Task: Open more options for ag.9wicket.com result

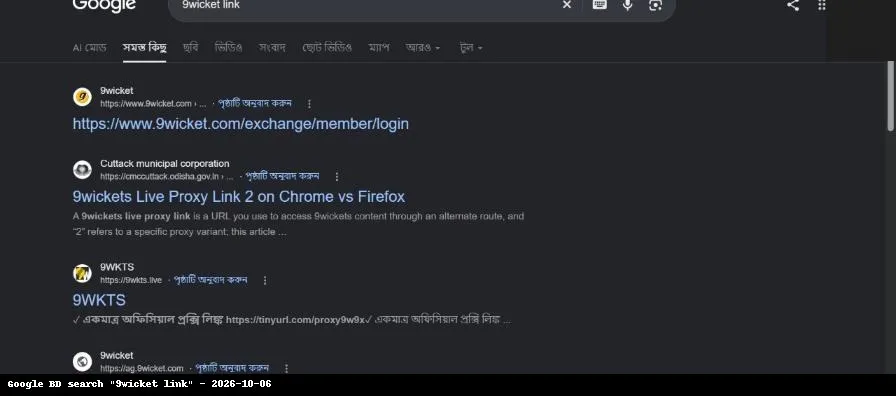Action: coord(286,369)
